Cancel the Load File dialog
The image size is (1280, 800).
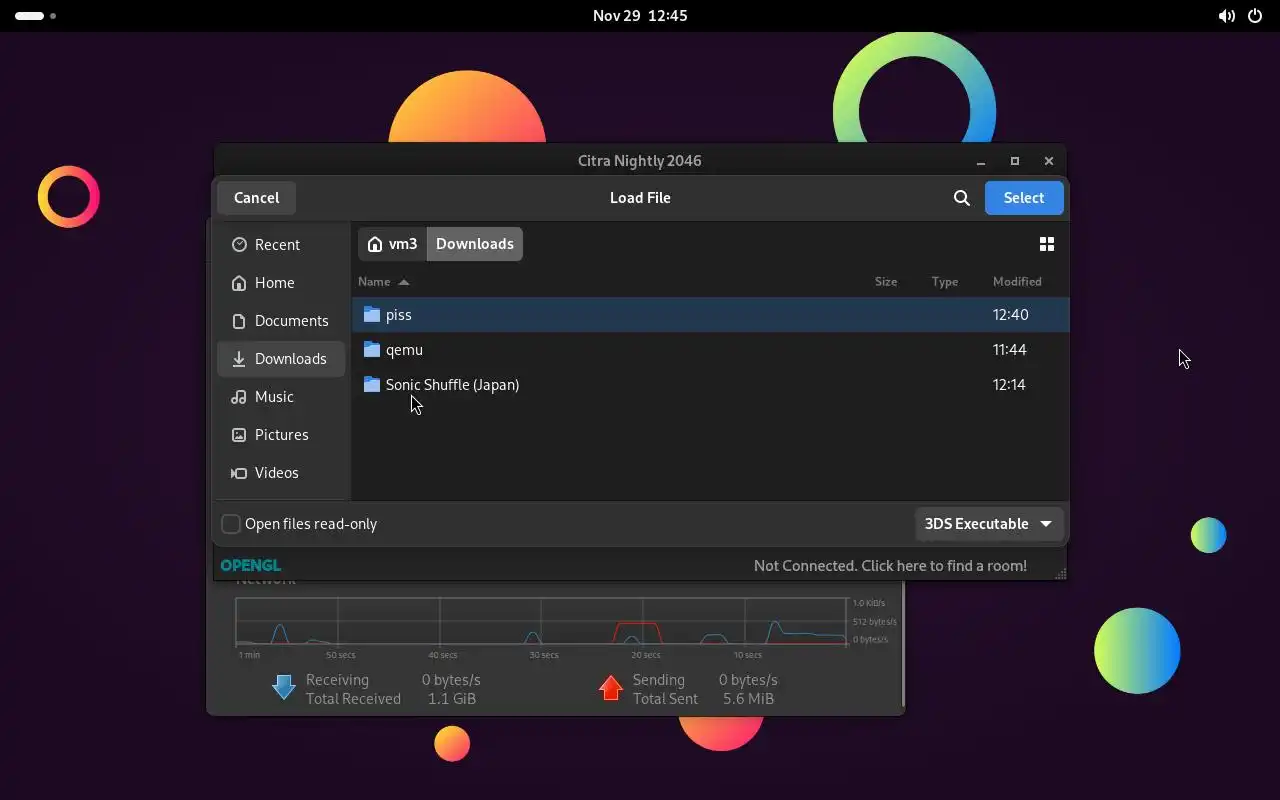(x=256, y=198)
